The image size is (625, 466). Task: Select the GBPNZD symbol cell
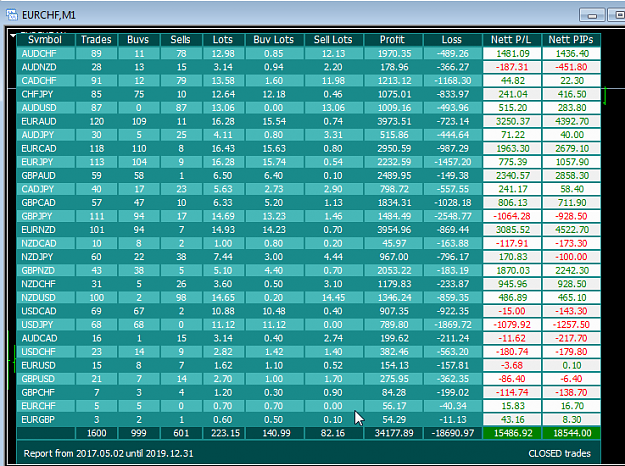(x=45, y=270)
